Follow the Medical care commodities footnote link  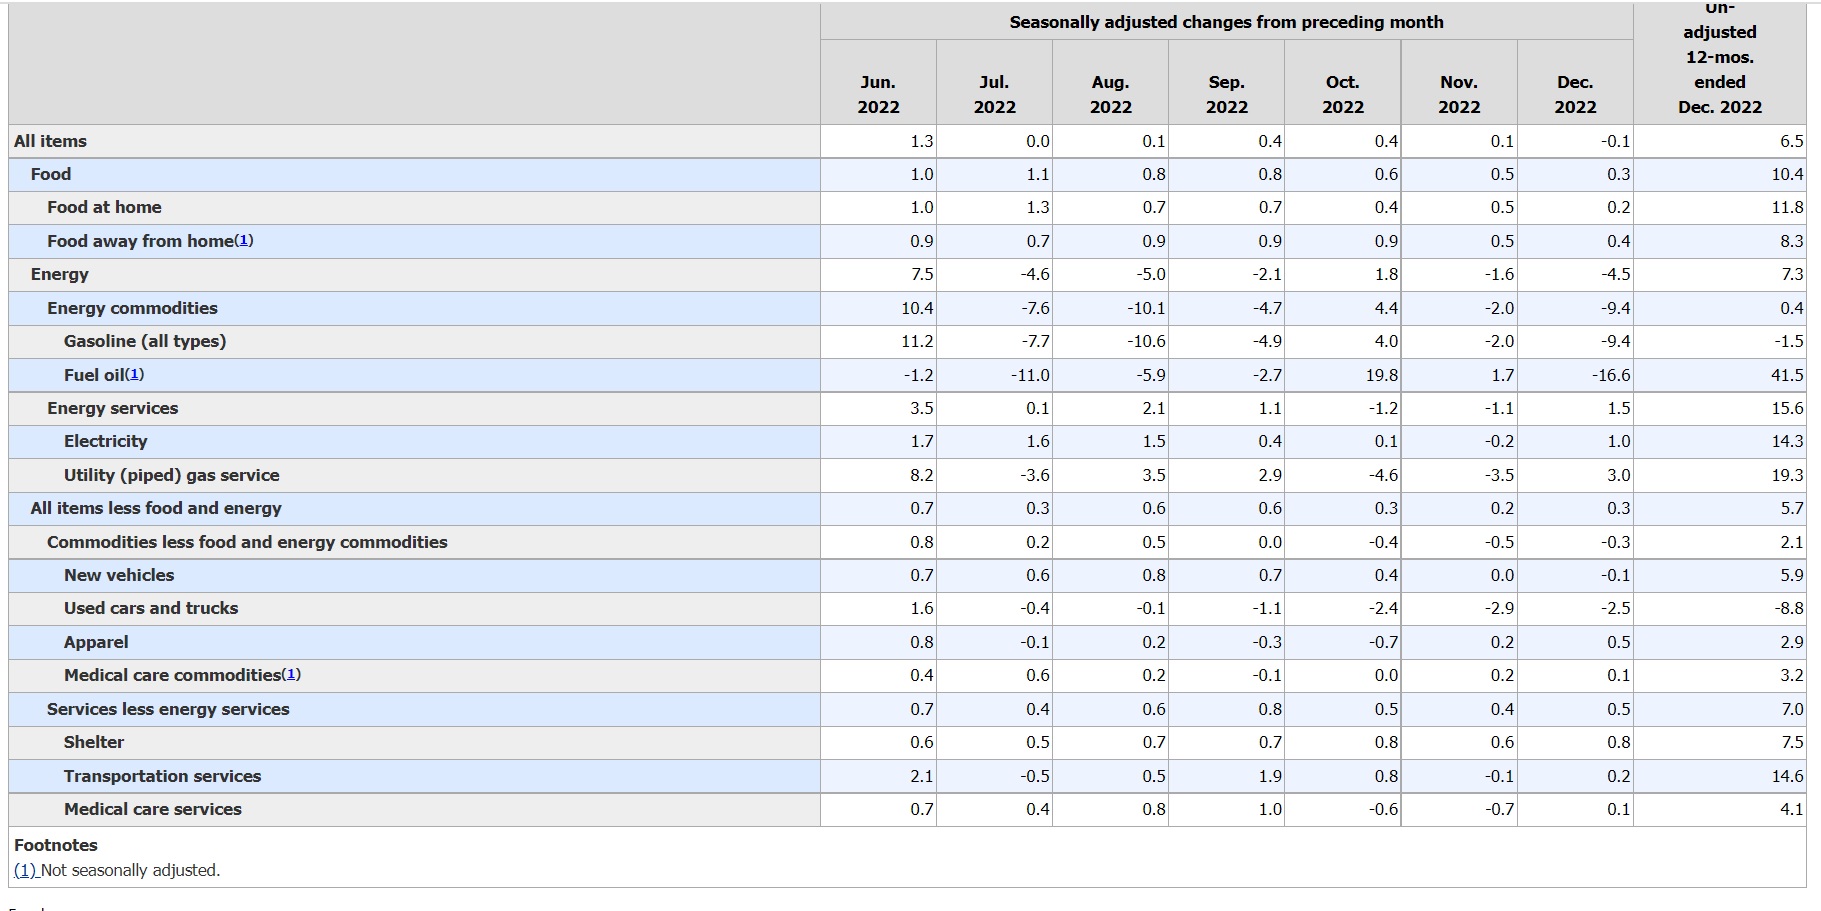291,675
